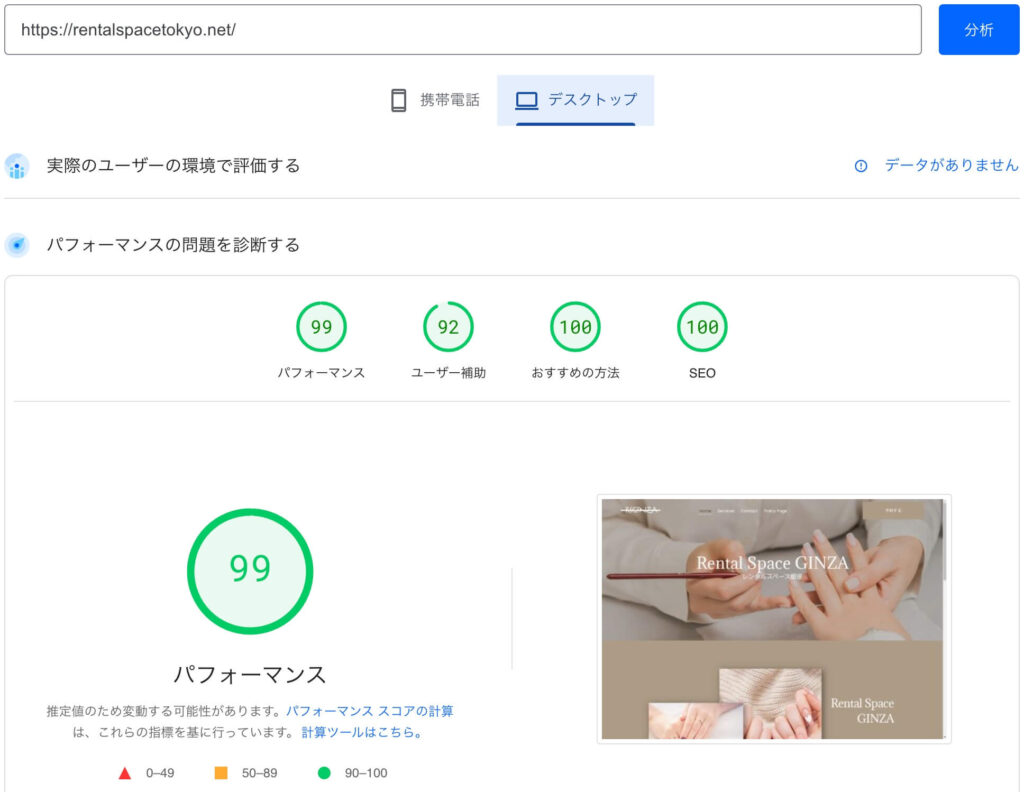Click the パフォーマンスの問題を診断する heading
Screen dimensions: 1024x792
(x=173, y=245)
